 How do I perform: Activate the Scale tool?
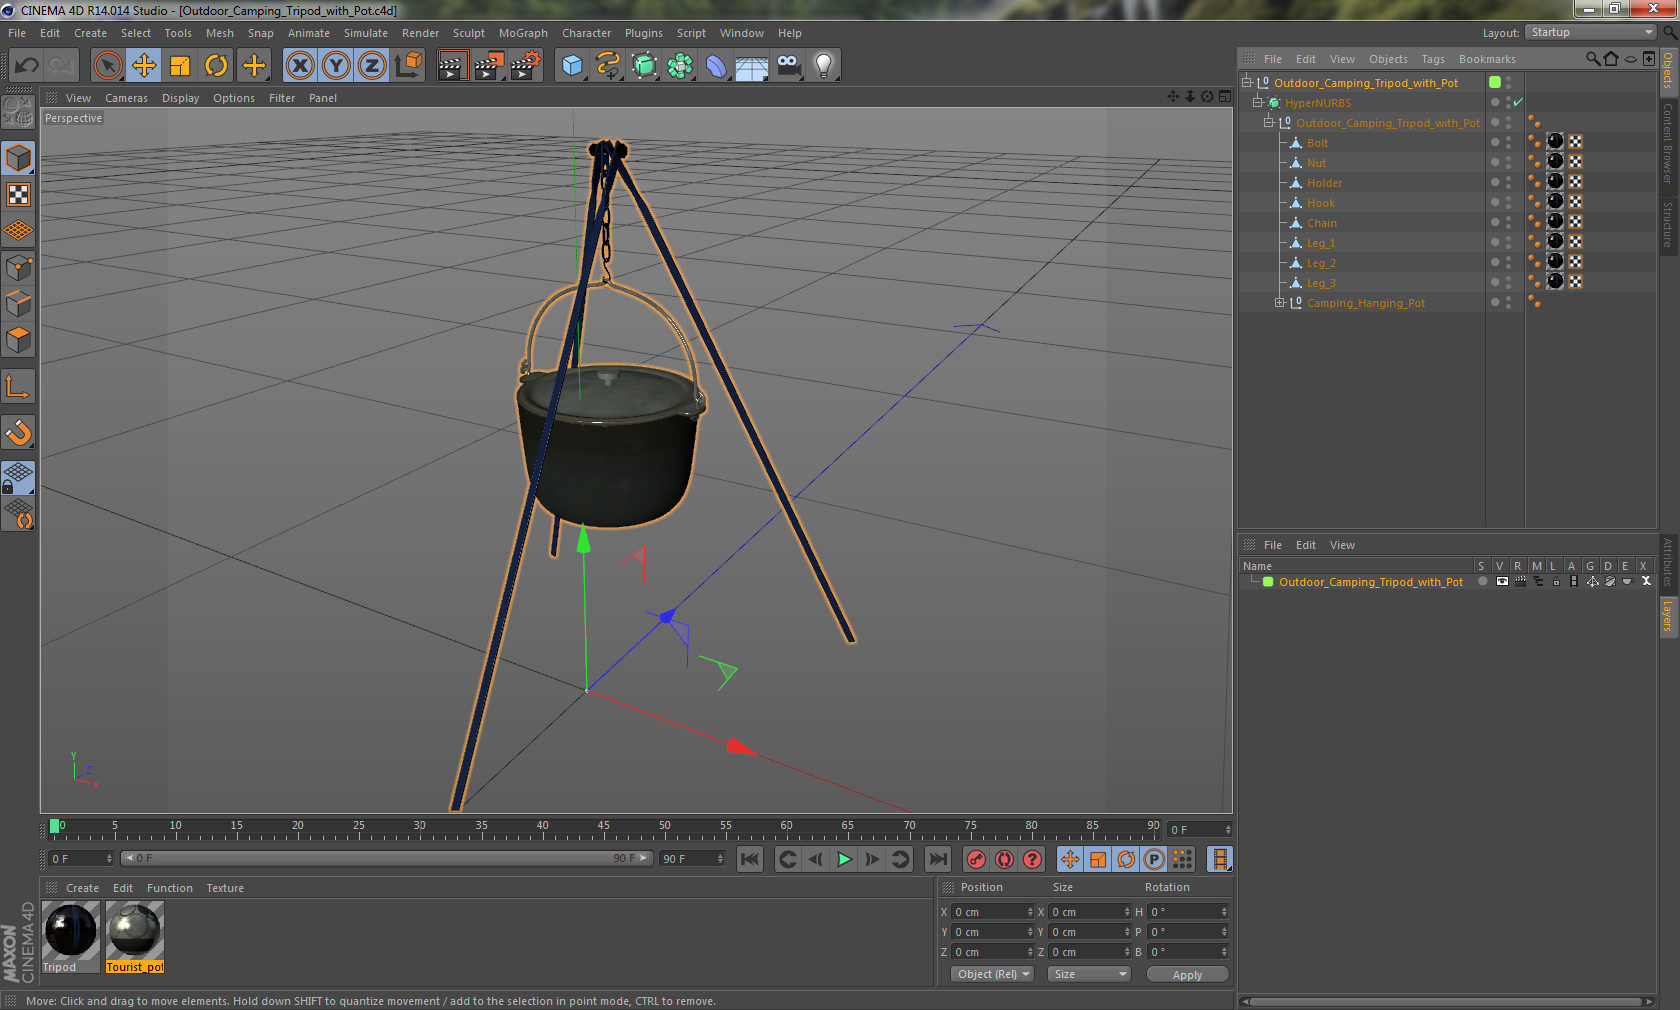point(180,66)
